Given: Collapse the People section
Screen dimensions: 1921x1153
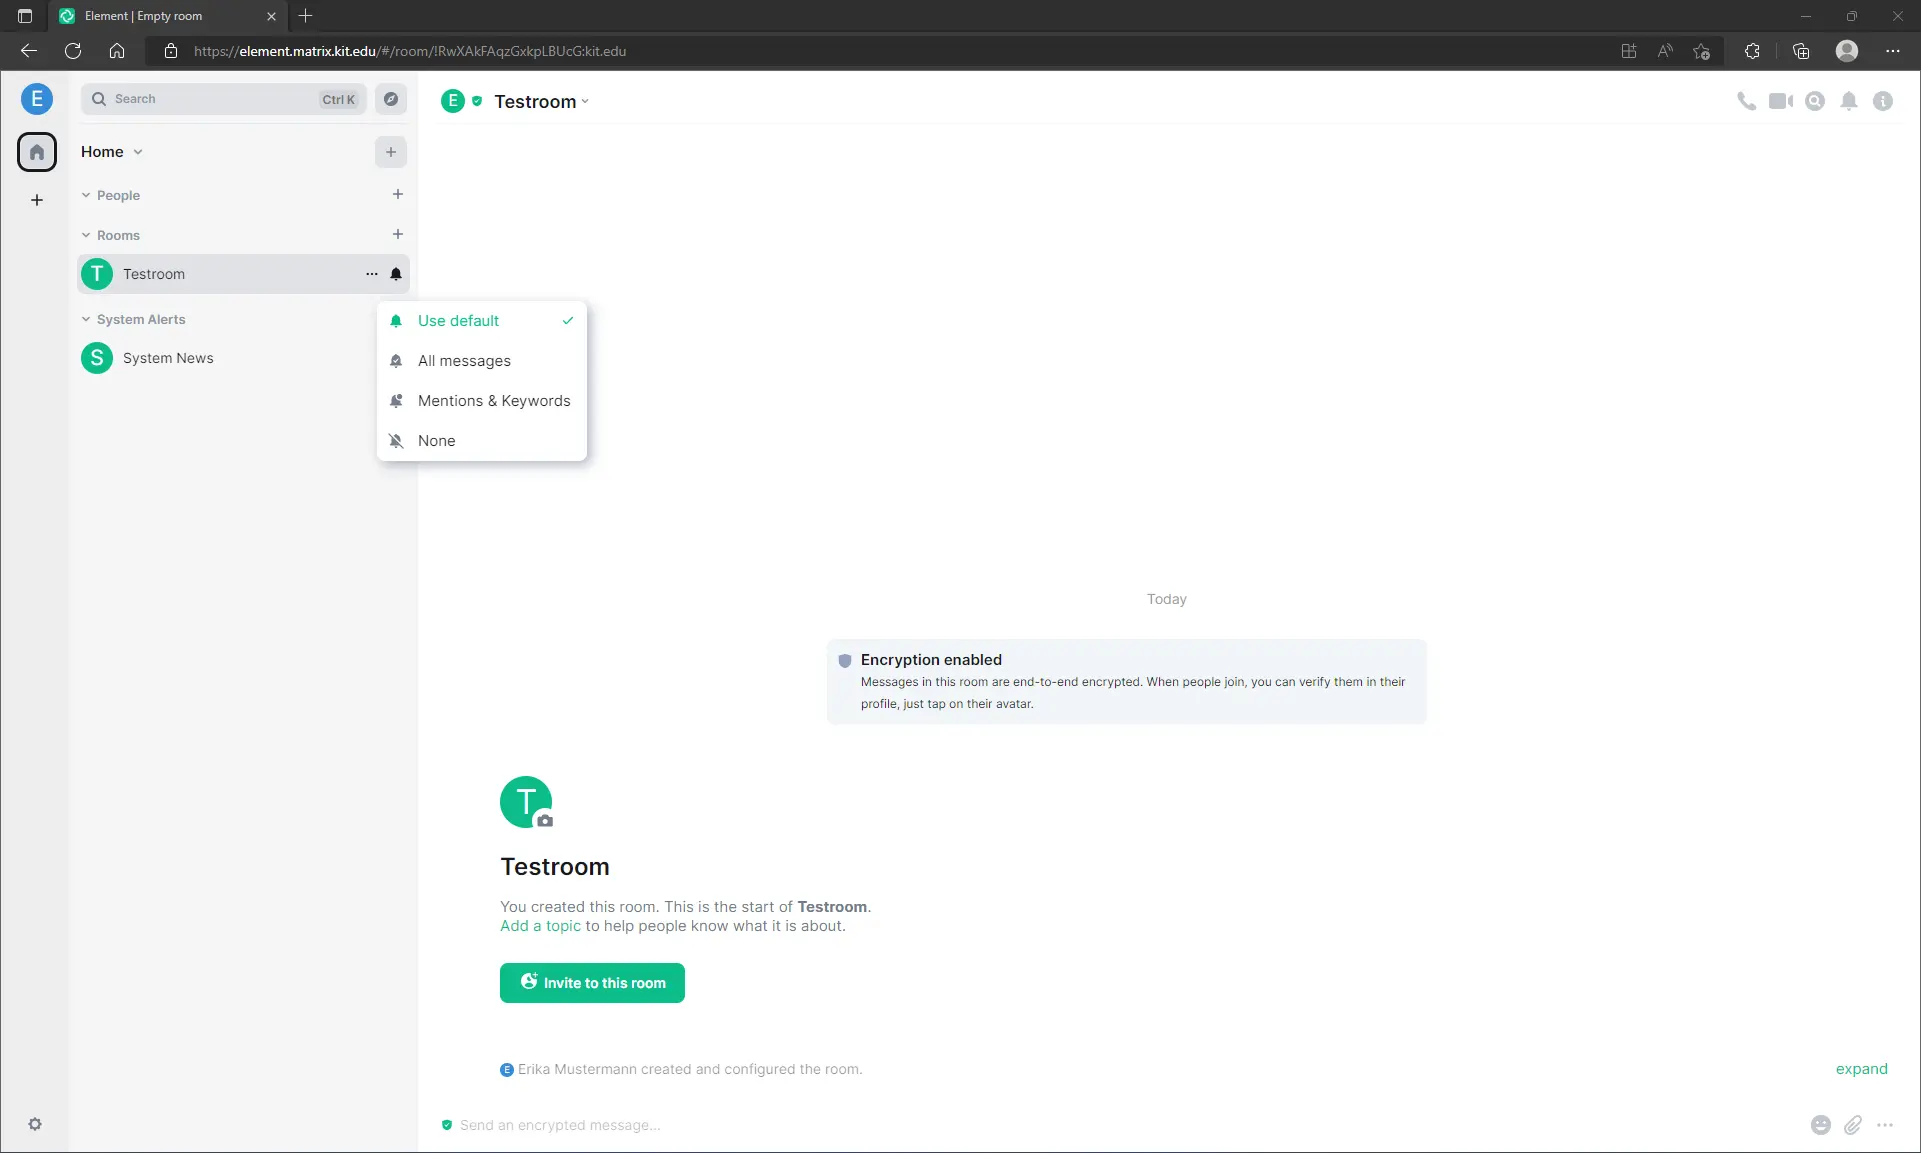Looking at the screenshot, I should coord(87,195).
